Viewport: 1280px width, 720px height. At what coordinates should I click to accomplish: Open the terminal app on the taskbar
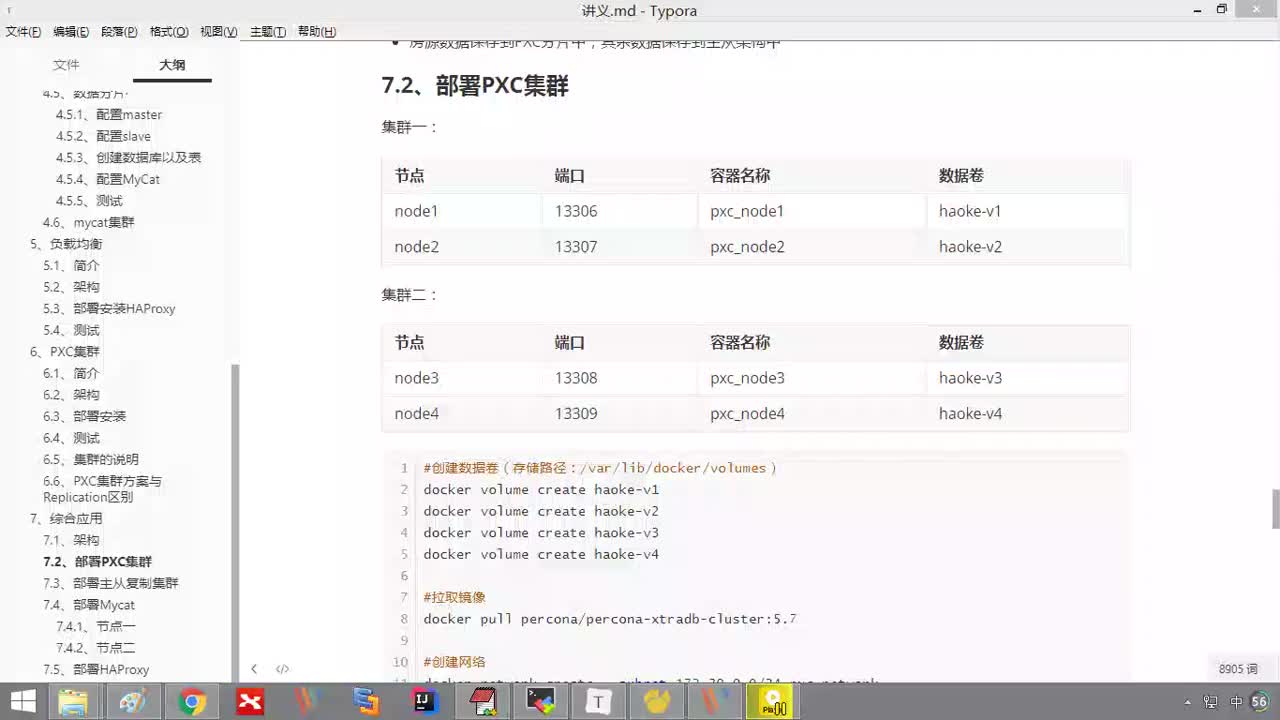point(541,702)
